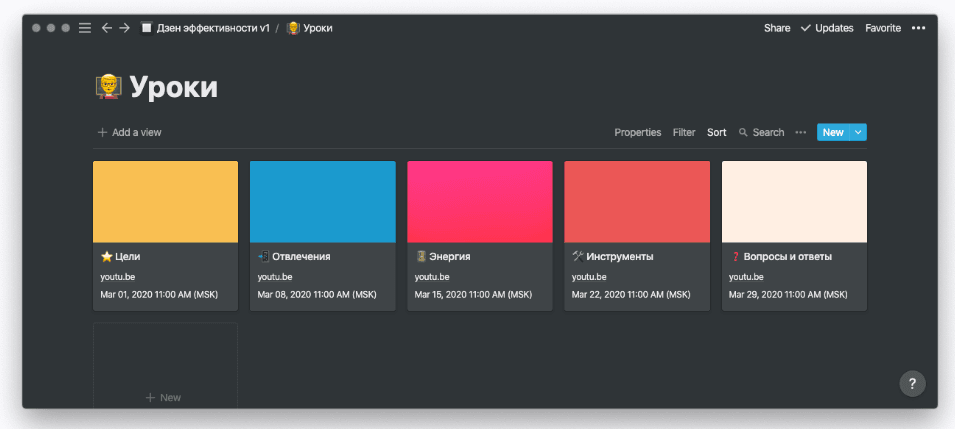Open the blue cover of Отвлечения card
This screenshot has height=429, width=955.
322,202
